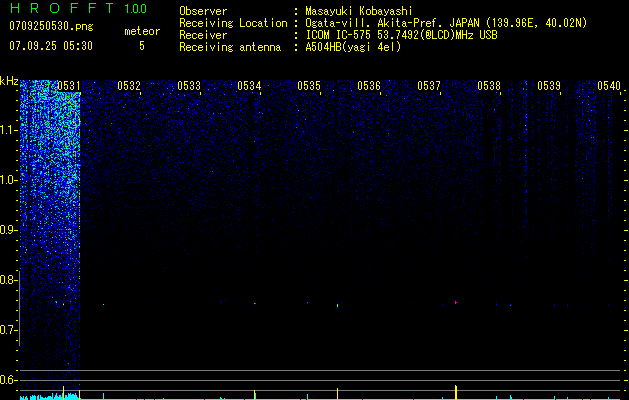Click the meteor count value 5
Screen dimensions: 629x400
point(142,46)
